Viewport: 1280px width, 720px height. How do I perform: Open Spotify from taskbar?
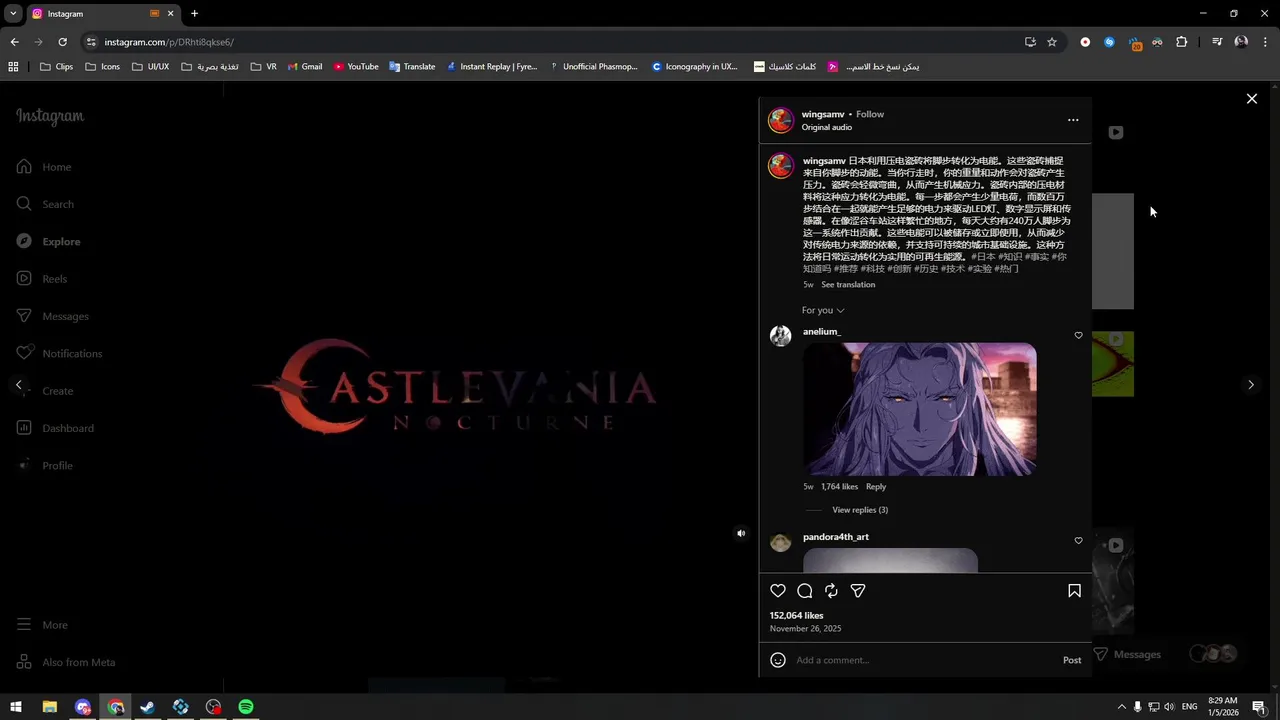246,707
